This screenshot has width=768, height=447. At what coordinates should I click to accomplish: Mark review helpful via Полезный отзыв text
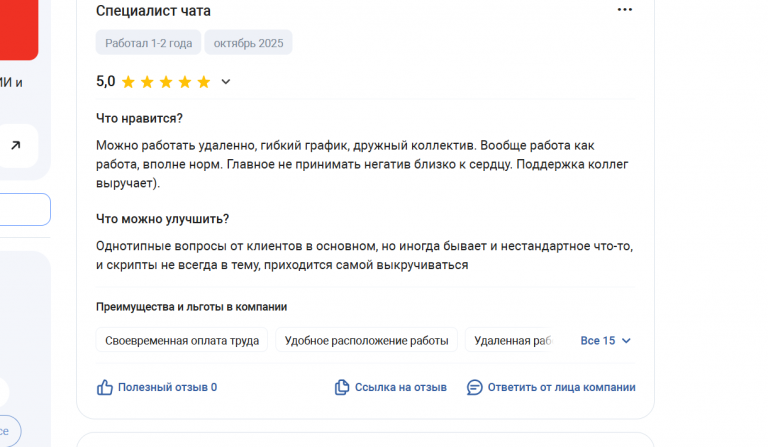click(x=167, y=387)
